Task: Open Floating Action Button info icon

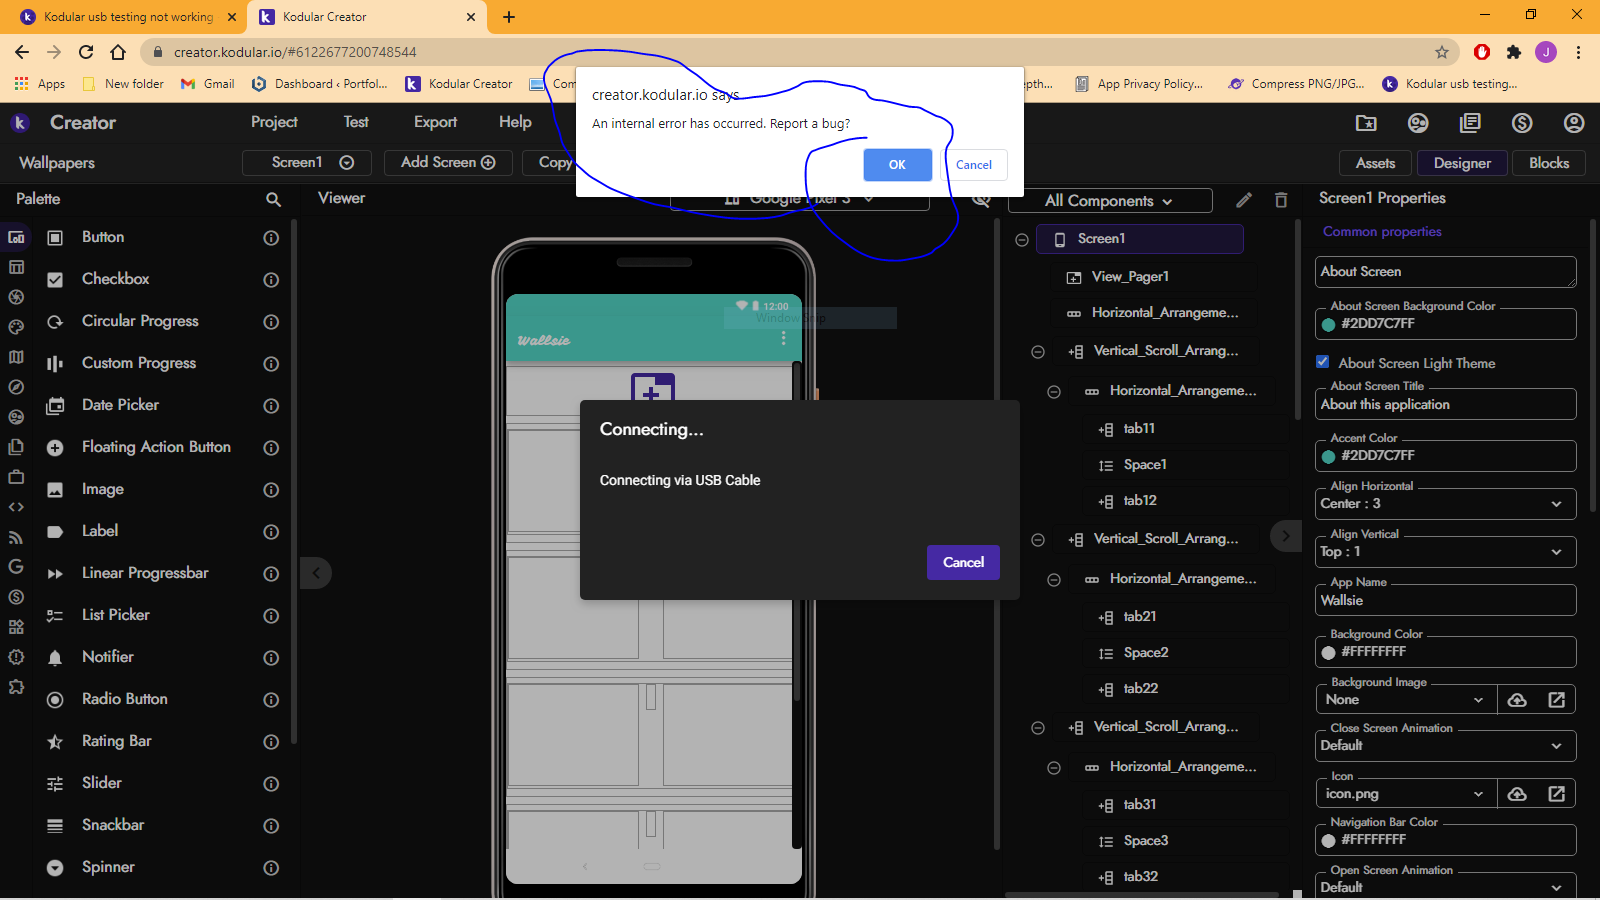Action: tap(271, 448)
